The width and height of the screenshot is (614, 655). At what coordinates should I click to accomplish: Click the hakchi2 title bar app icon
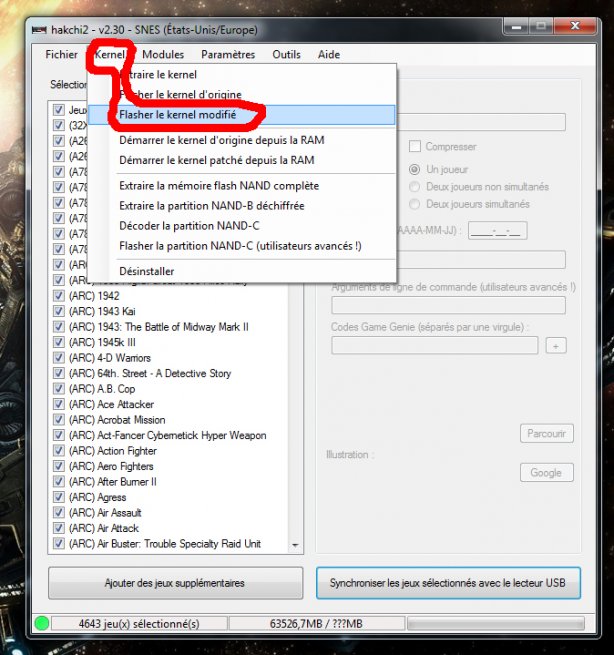click(x=39, y=30)
